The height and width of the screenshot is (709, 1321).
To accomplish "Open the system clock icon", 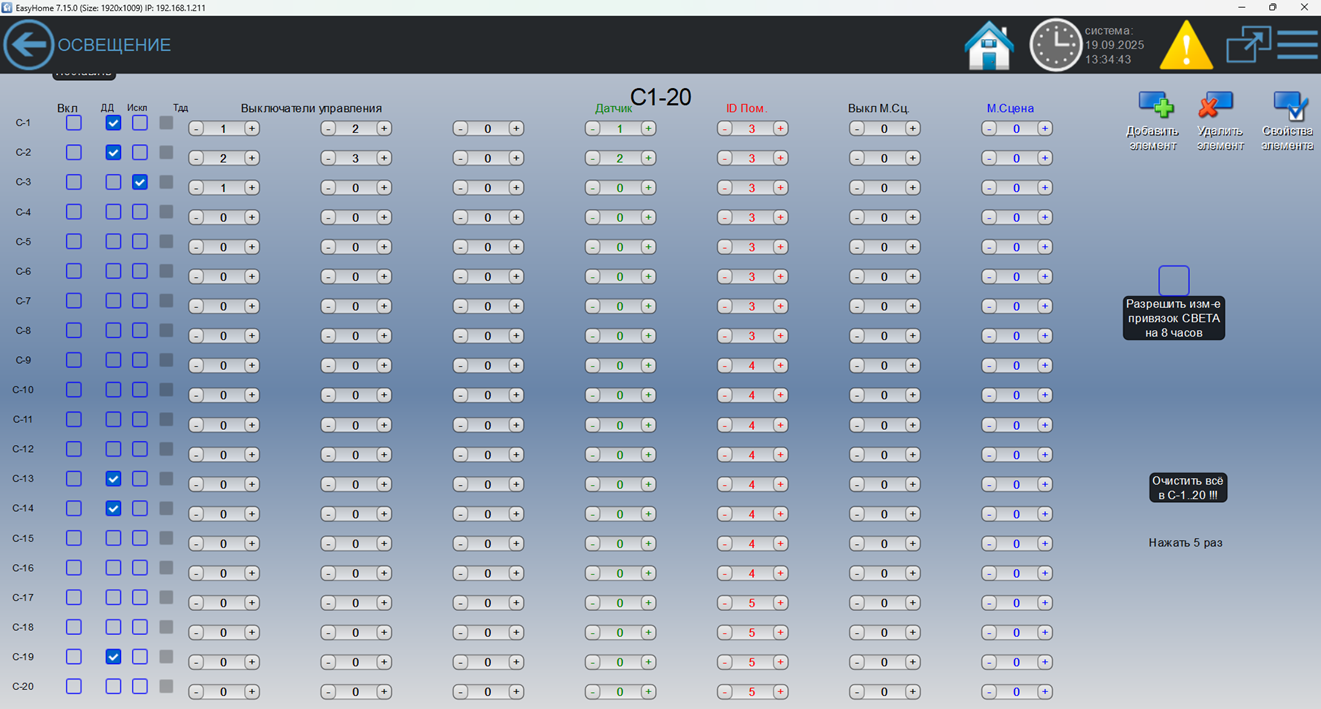I will click(1055, 46).
